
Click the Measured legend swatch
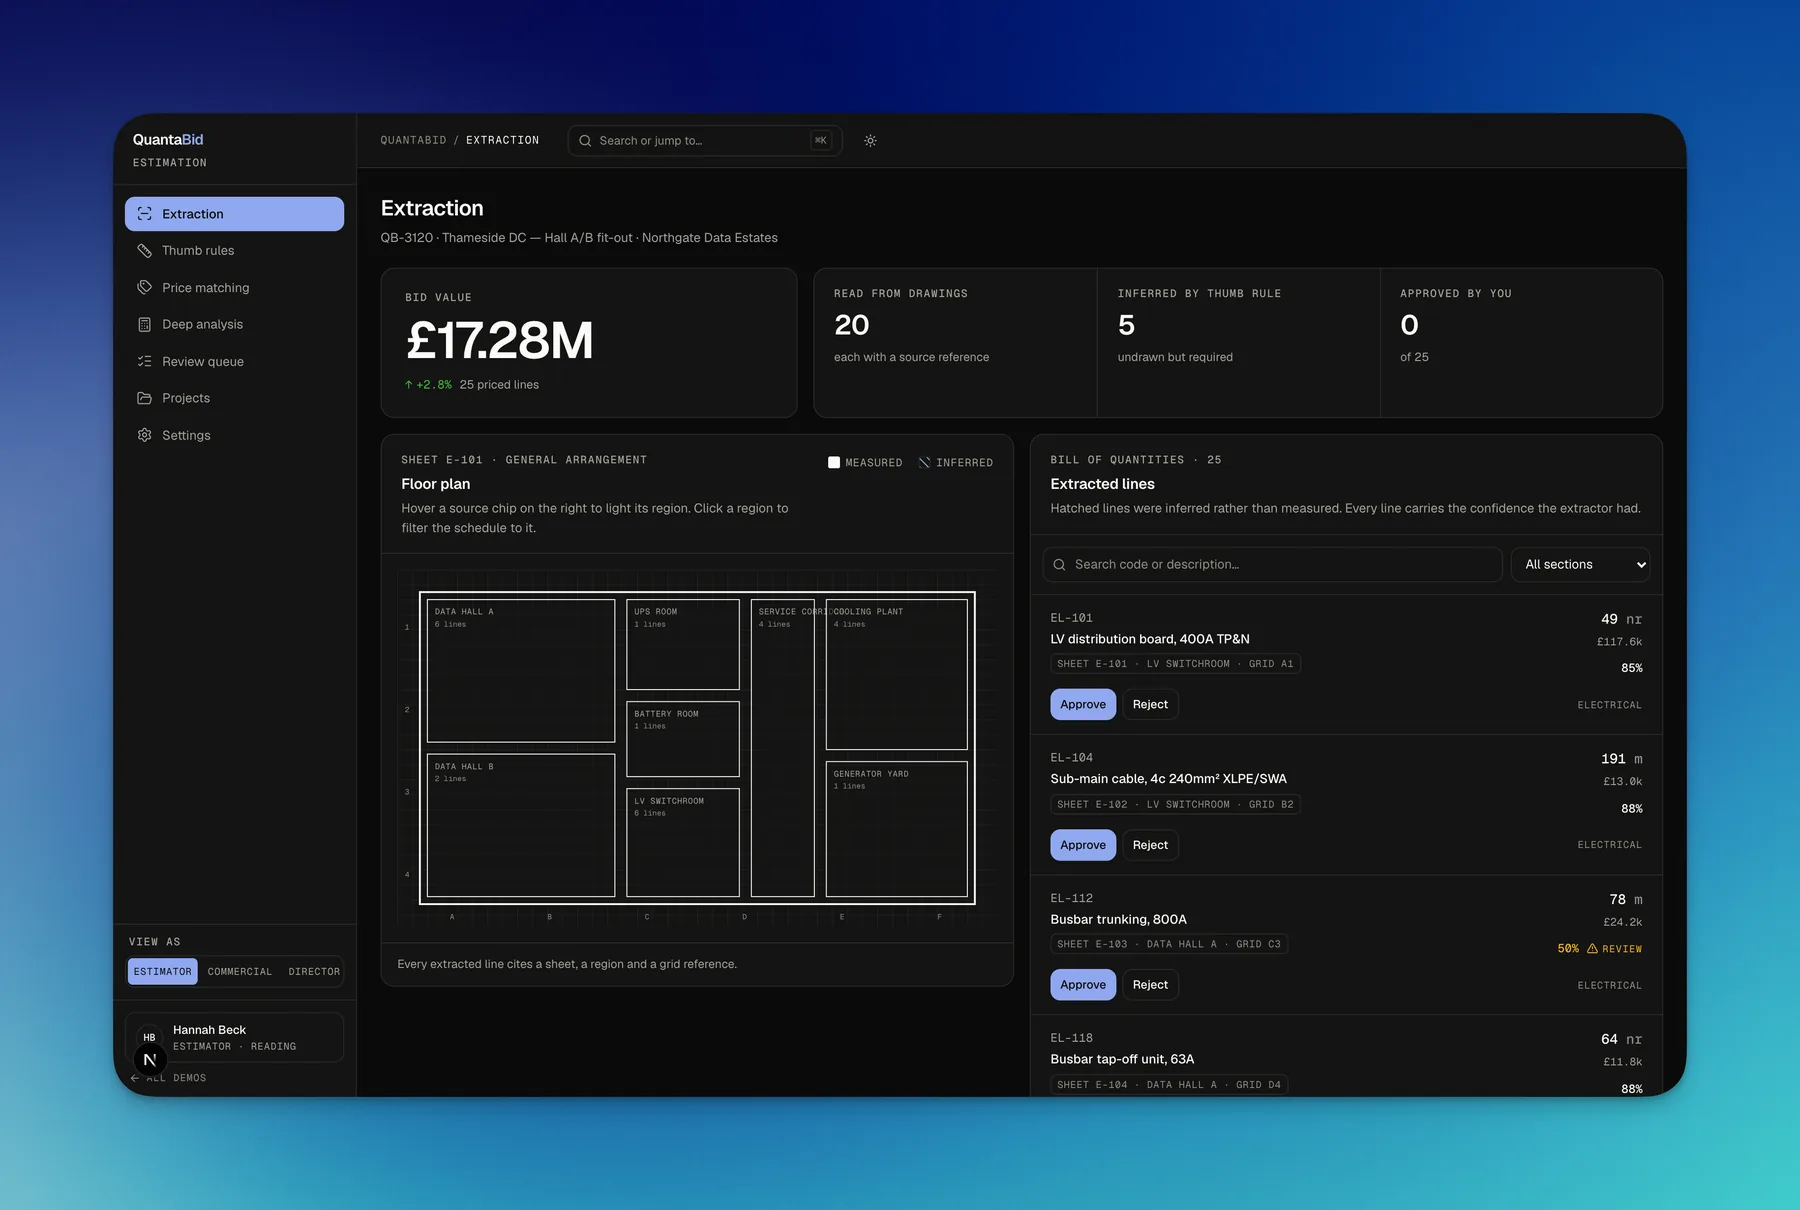point(834,463)
